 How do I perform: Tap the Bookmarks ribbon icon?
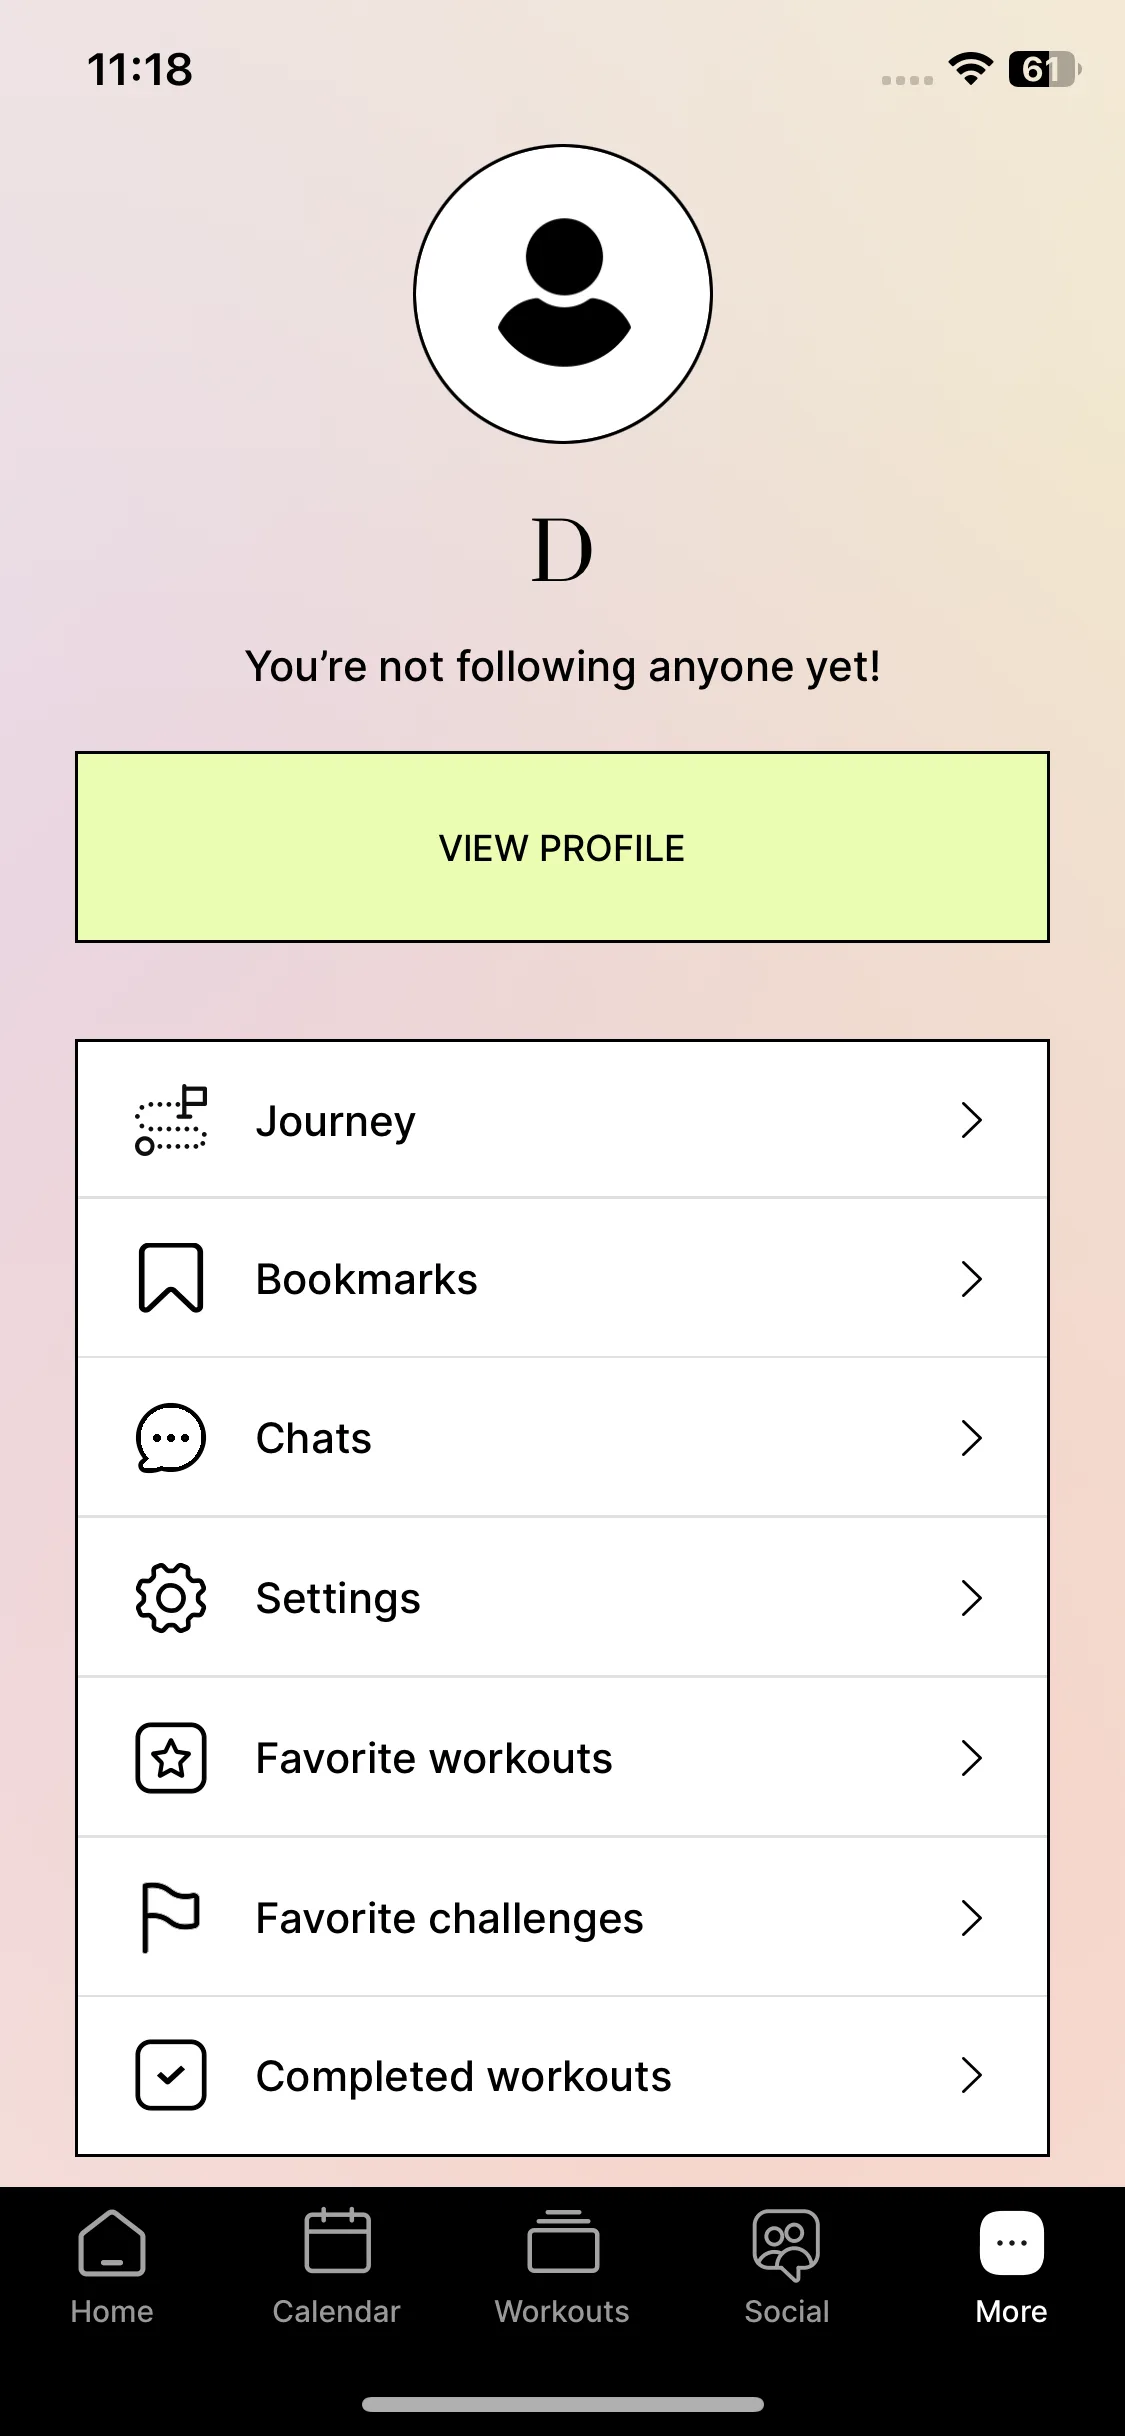(x=171, y=1278)
